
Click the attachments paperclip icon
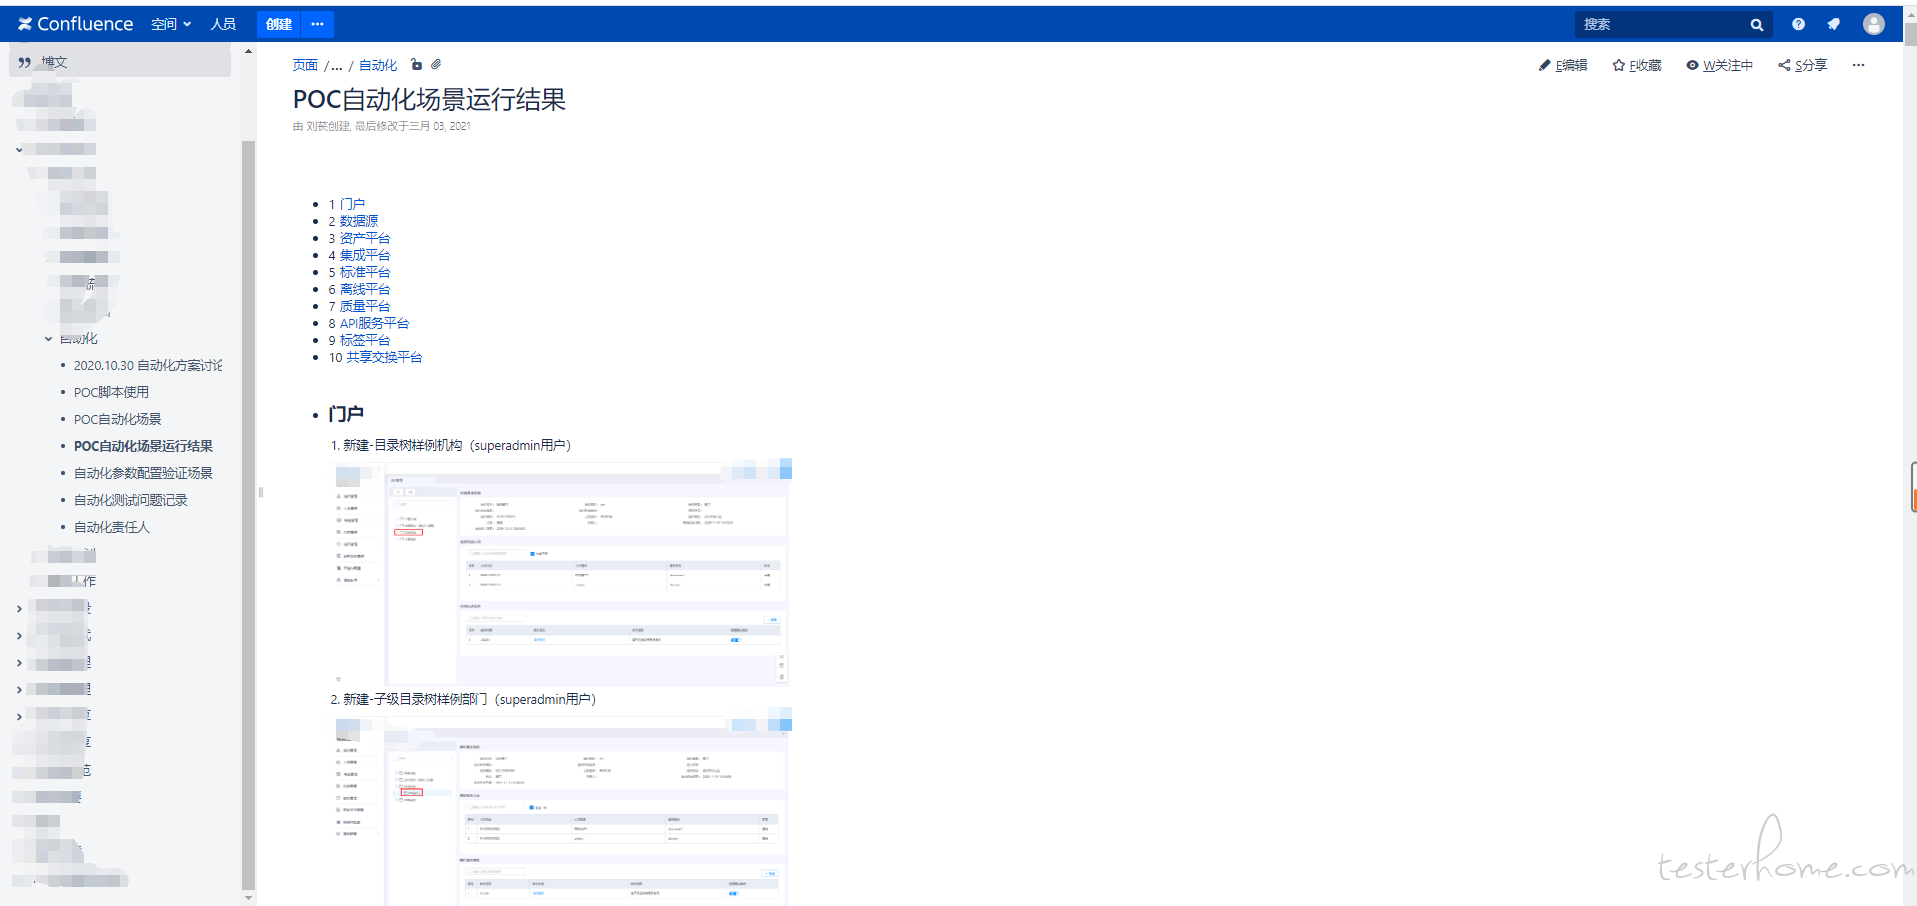(436, 65)
